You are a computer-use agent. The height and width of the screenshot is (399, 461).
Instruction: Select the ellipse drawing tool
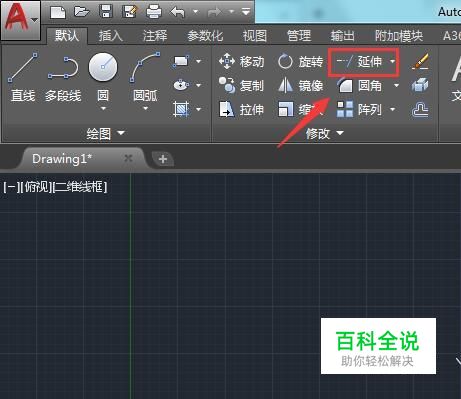point(181,85)
